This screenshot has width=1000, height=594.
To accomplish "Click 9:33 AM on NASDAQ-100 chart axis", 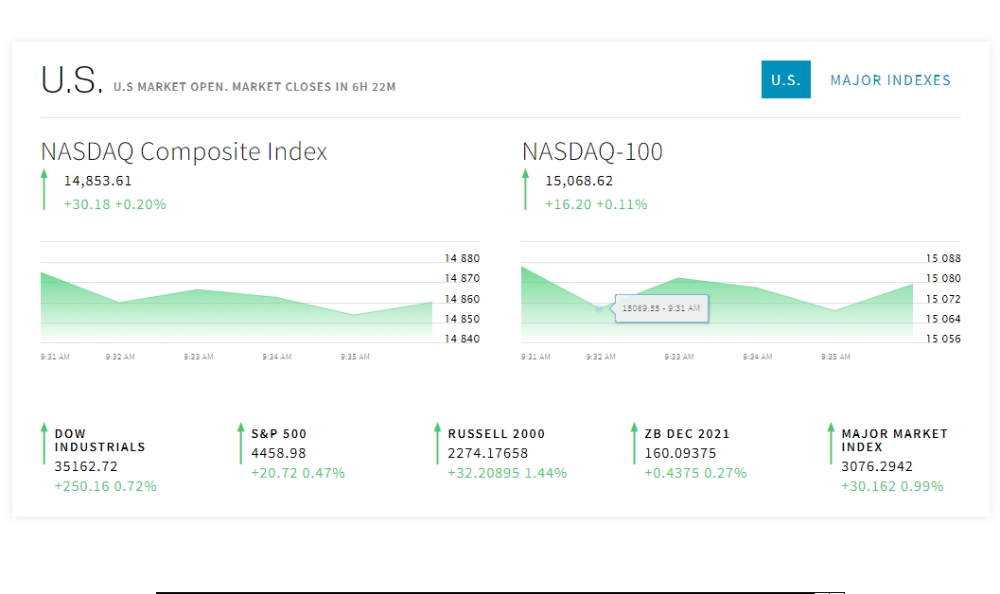I will pyautogui.click(x=679, y=357).
